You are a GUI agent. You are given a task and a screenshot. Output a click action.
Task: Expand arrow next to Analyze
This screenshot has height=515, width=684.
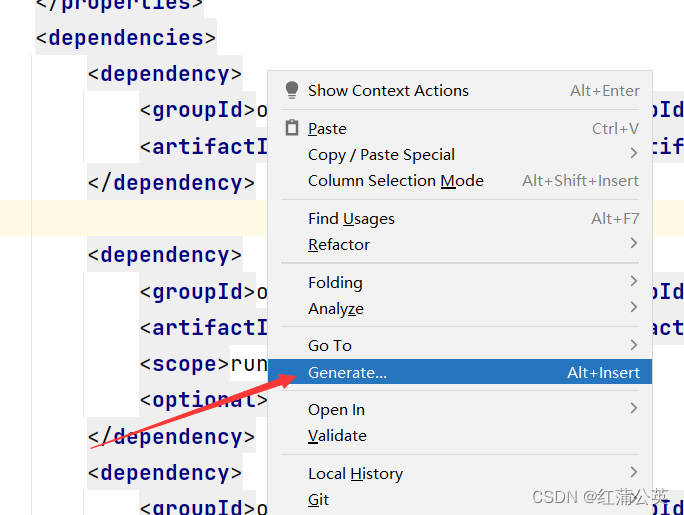click(x=634, y=307)
